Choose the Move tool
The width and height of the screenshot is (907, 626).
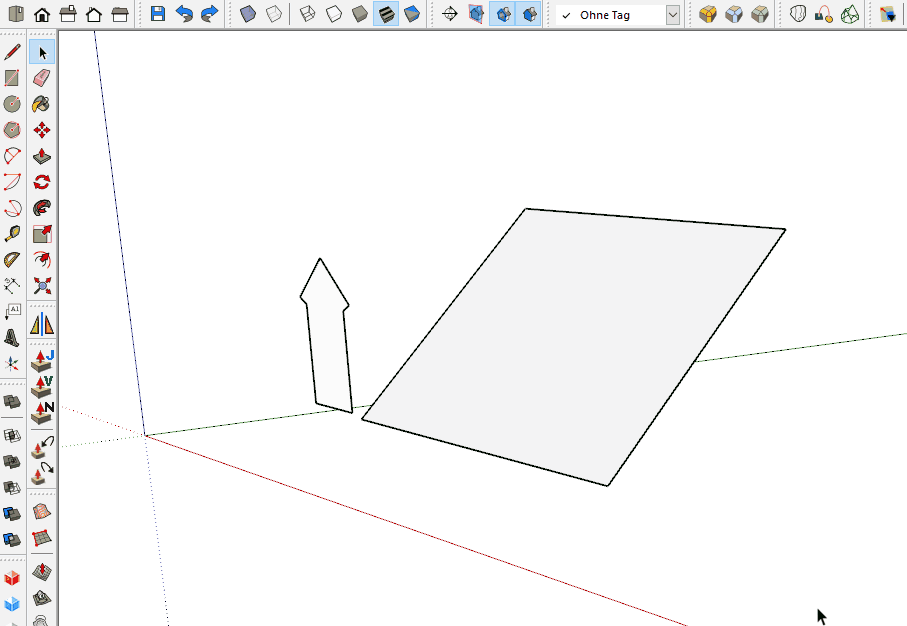[x=42, y=130]
